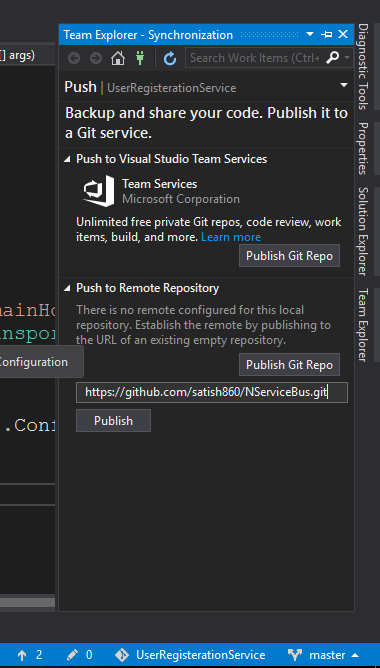Click the Forward navigation arrow in Team Explorer

coord(96,58)
